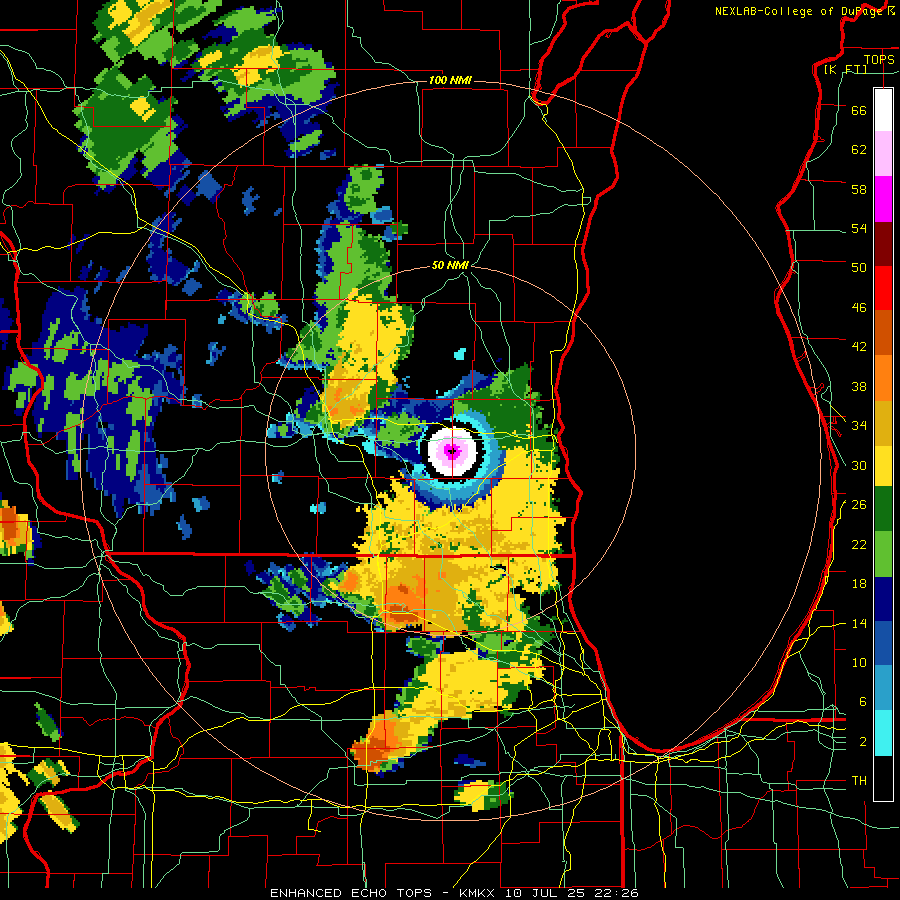900x900 pixels.
Task: Click the K FT units label
Action: point(845,69)
